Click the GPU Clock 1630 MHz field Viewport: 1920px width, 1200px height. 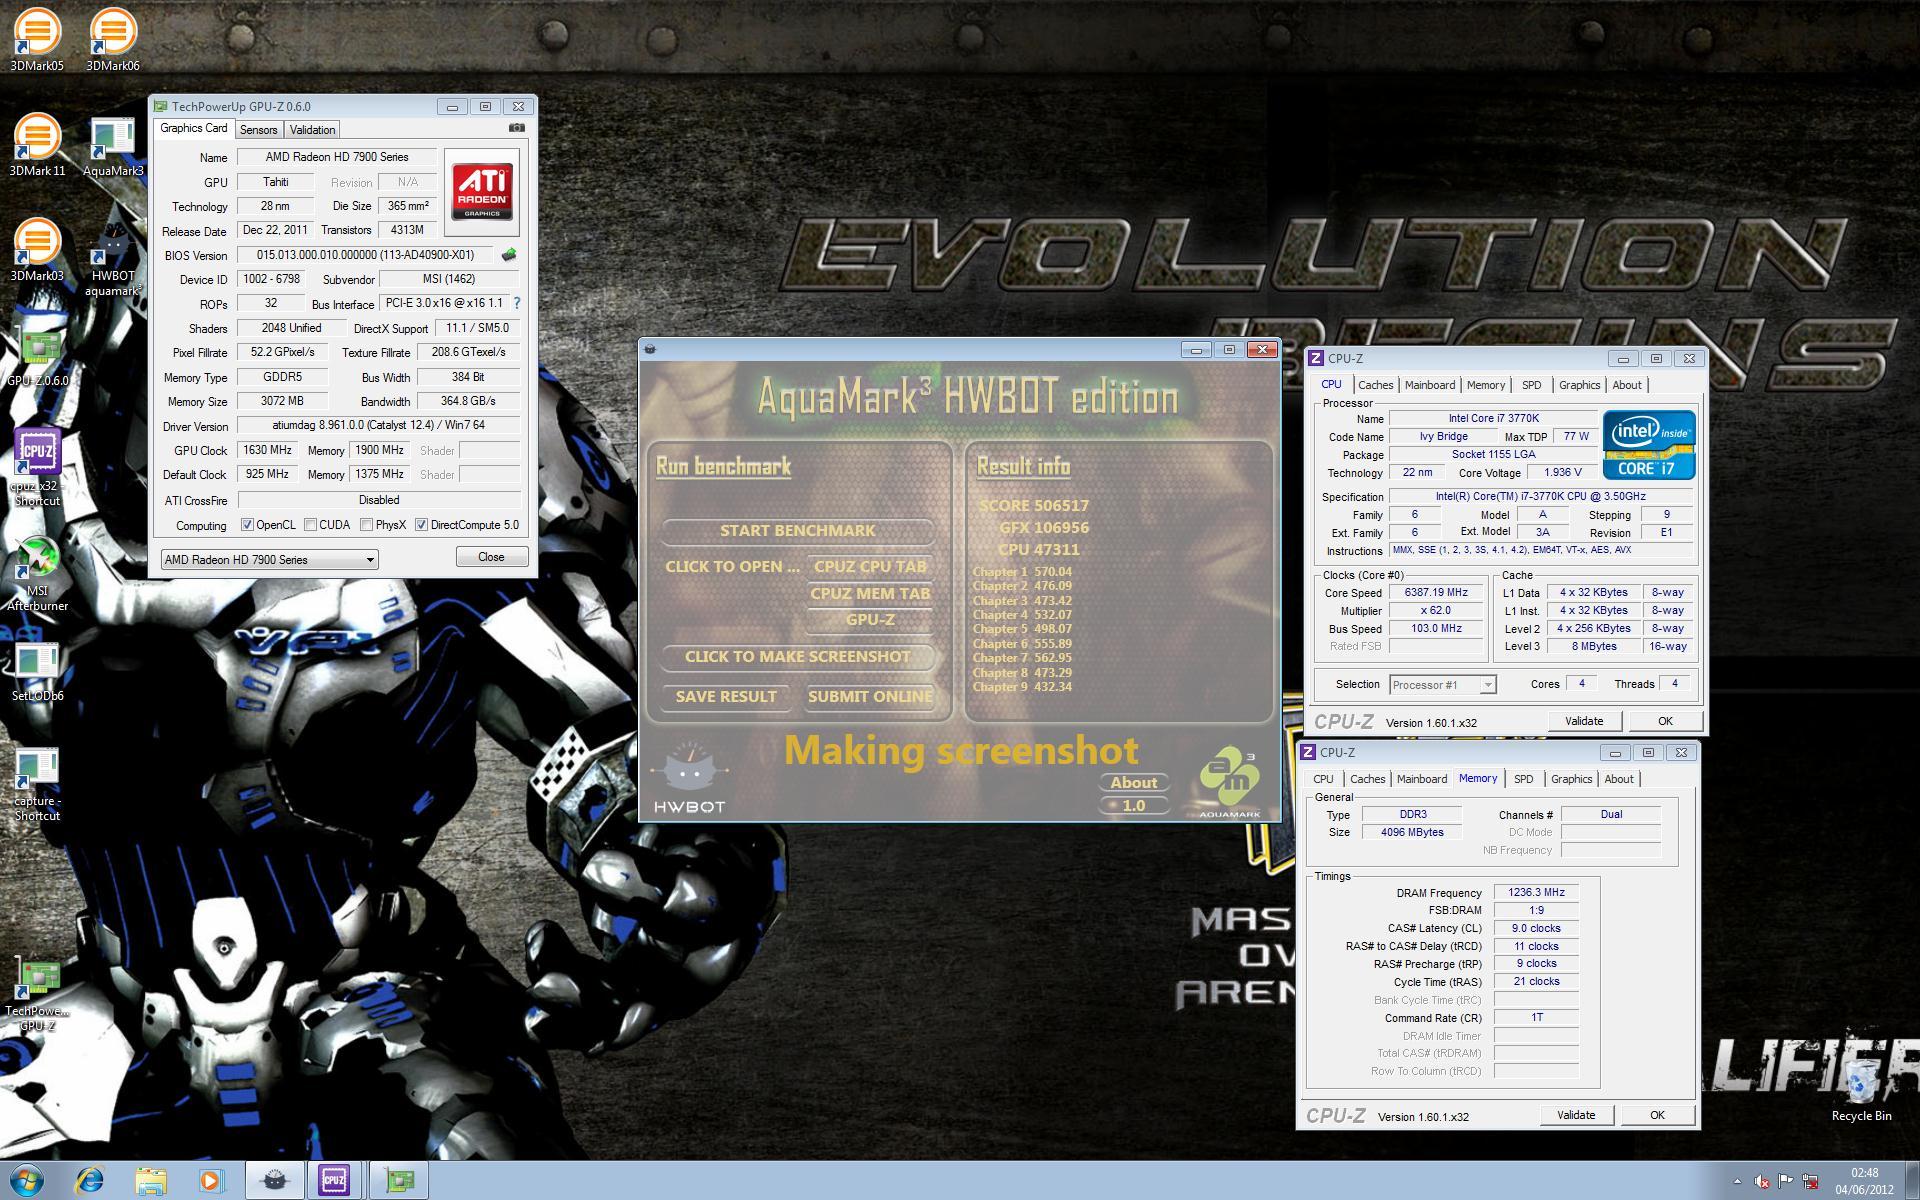(267, 451)
